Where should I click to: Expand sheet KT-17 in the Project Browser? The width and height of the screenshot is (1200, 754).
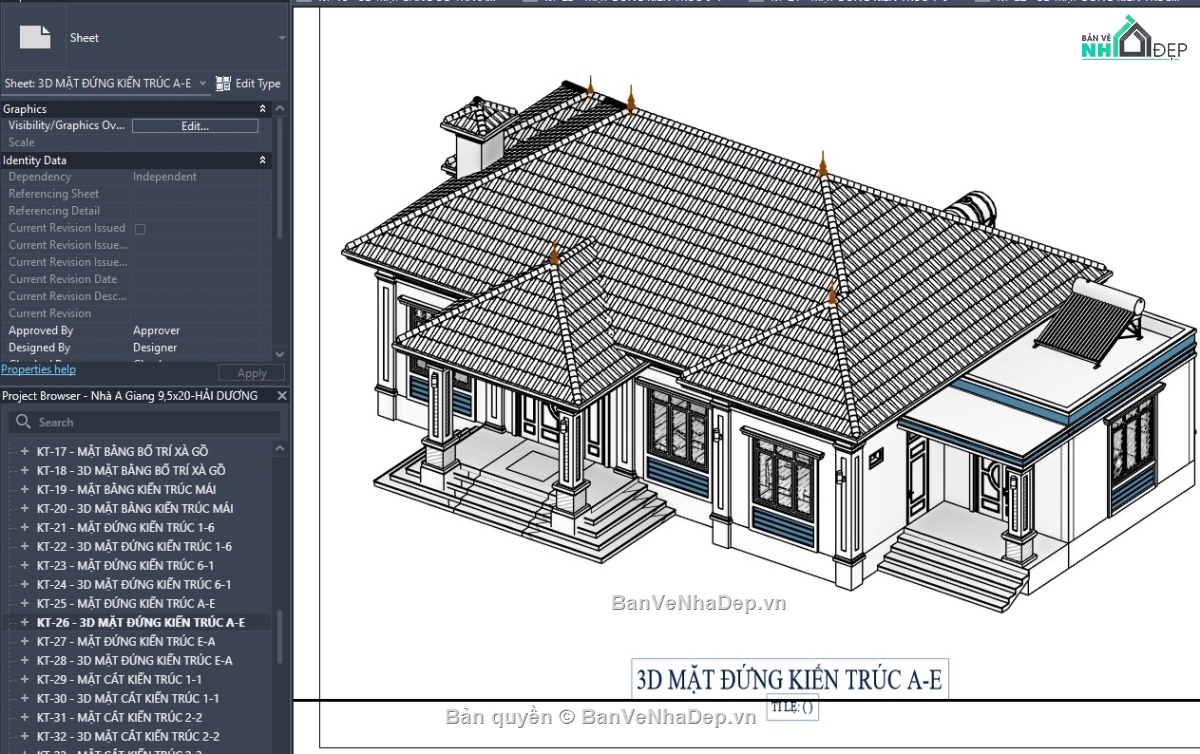[x=25, y=452]
